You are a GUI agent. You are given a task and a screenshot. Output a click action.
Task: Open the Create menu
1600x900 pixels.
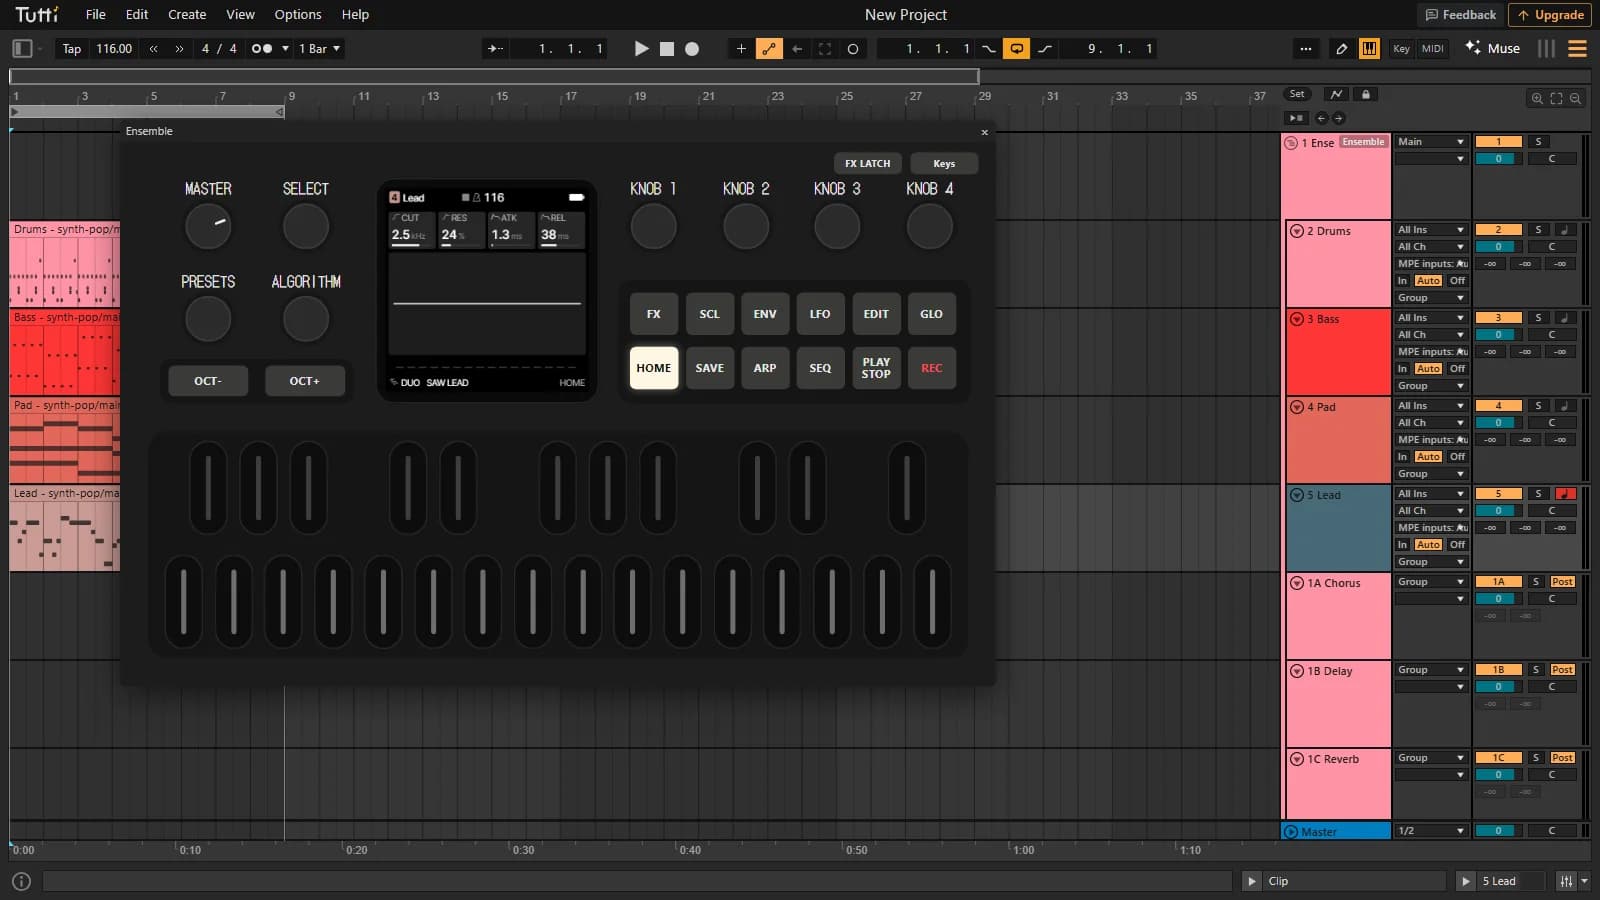click(187, 14)
